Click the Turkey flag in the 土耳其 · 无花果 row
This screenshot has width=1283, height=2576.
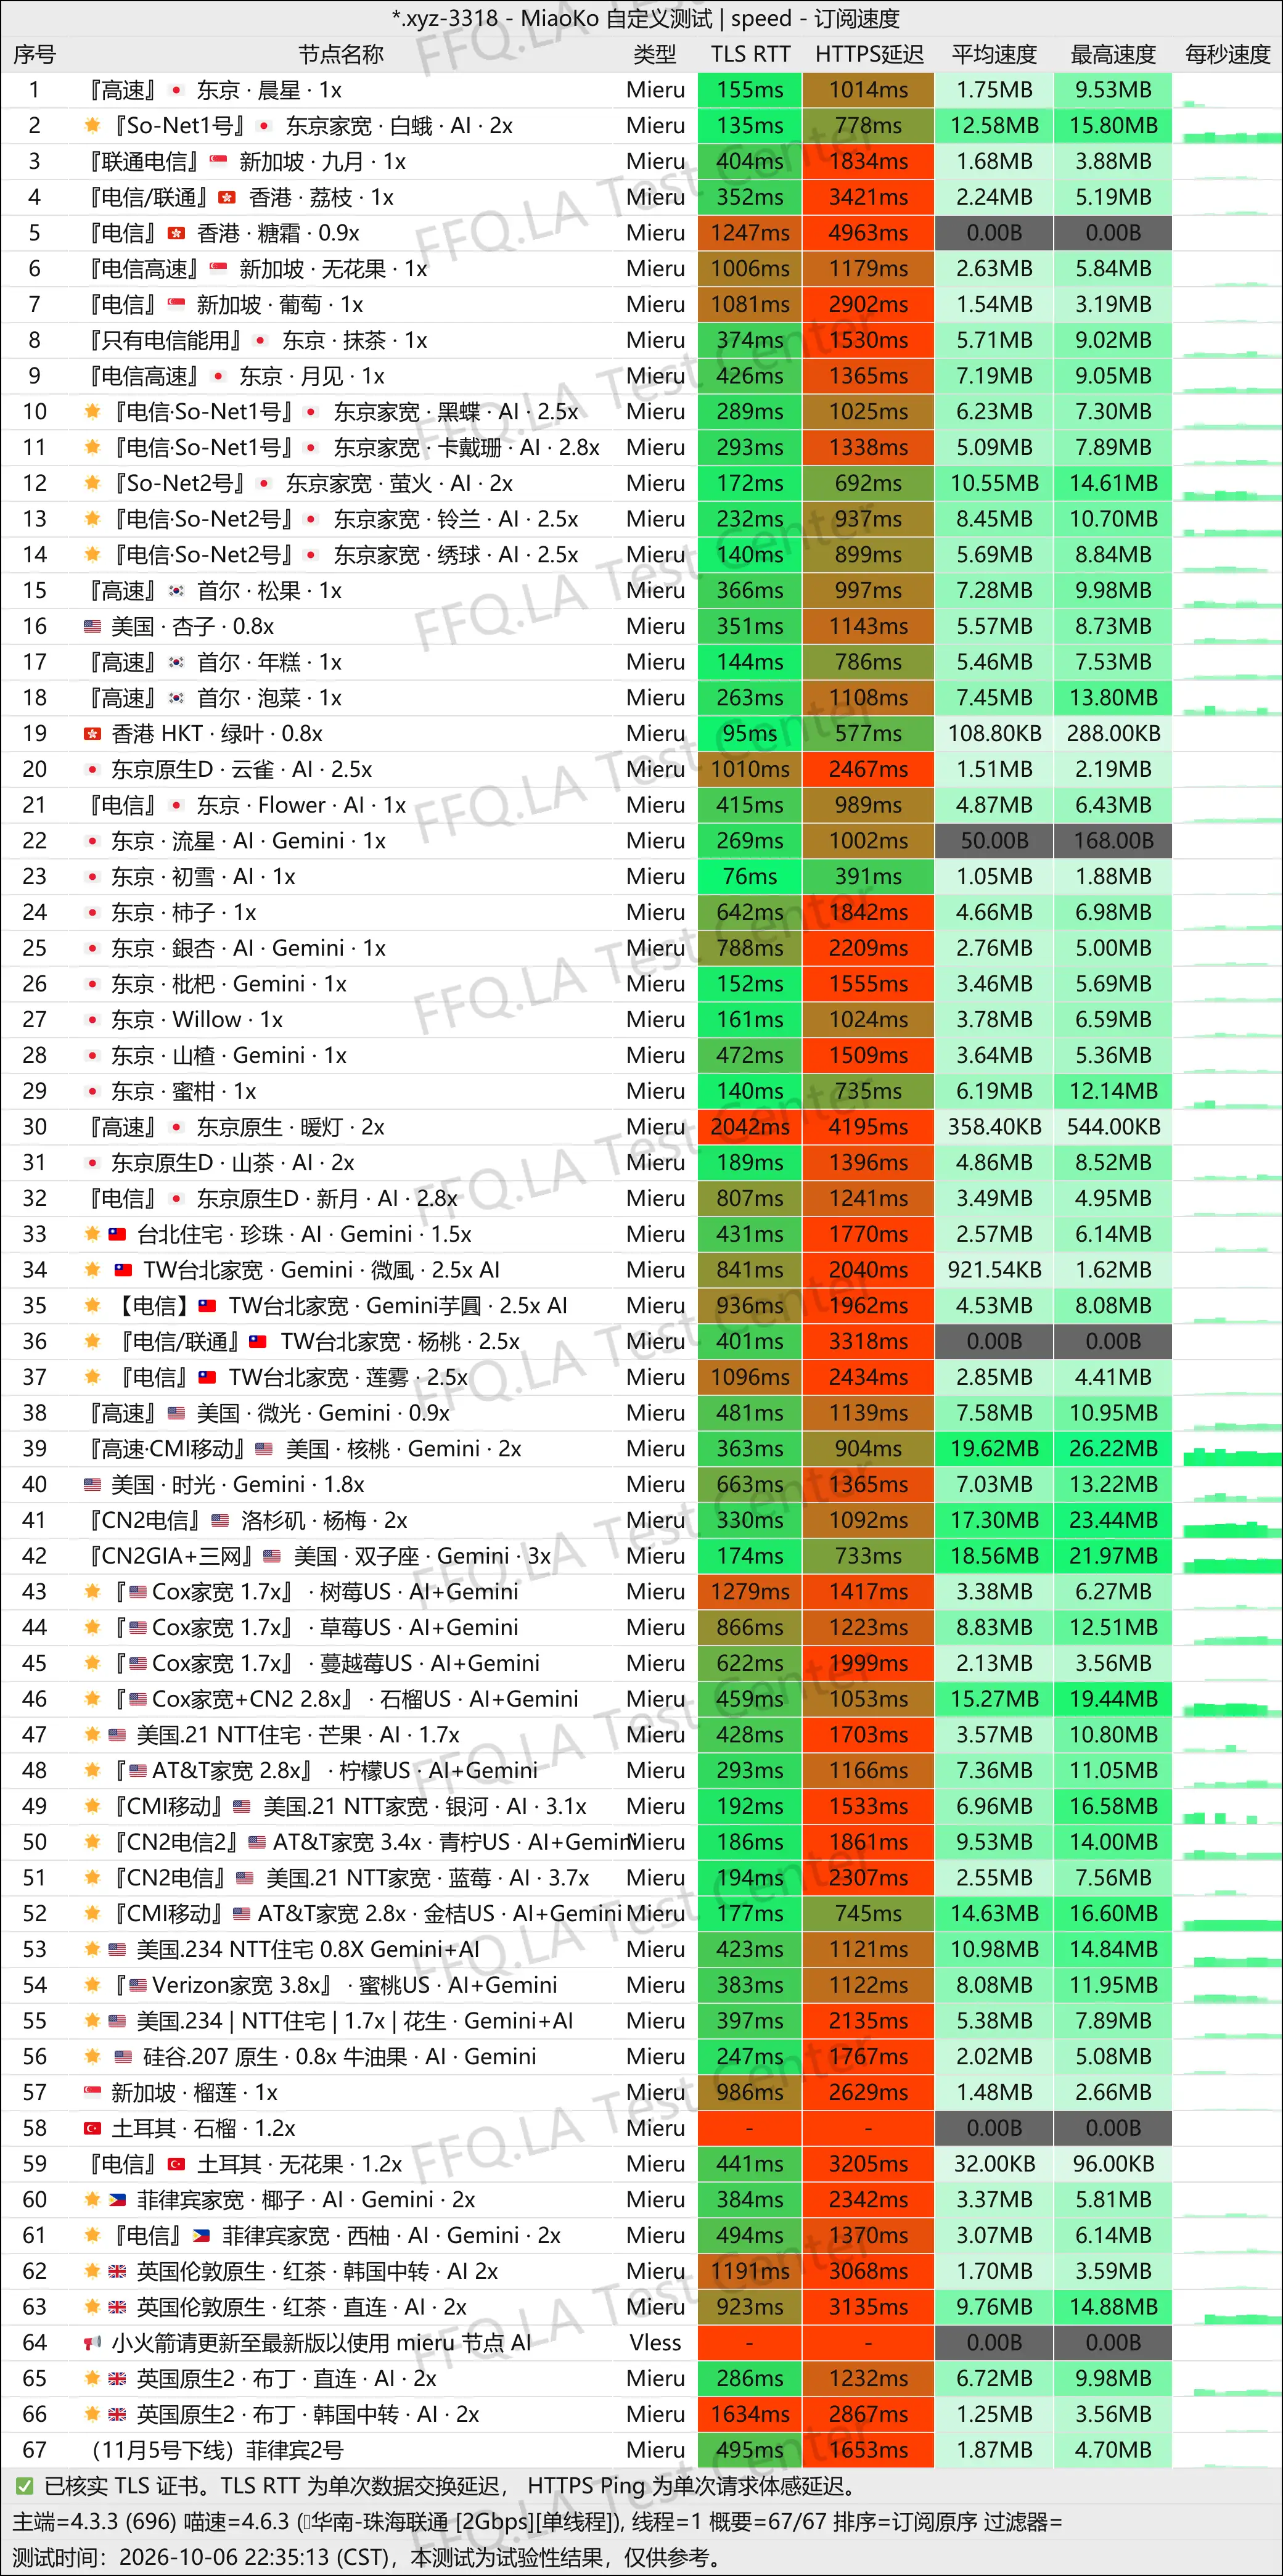click(x=177, y=2164)
